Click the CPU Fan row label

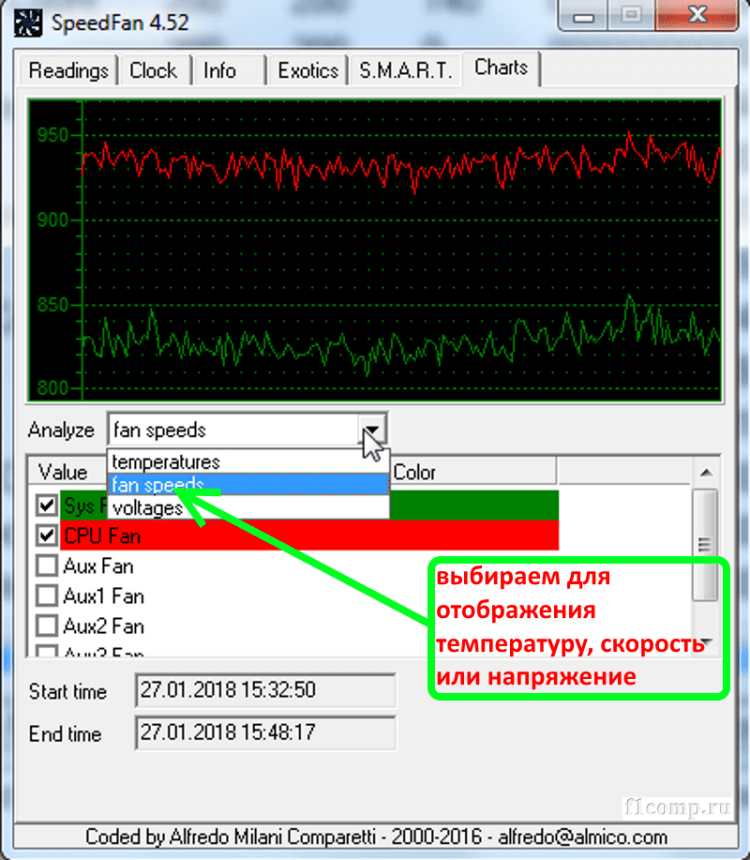coord(103,536)
